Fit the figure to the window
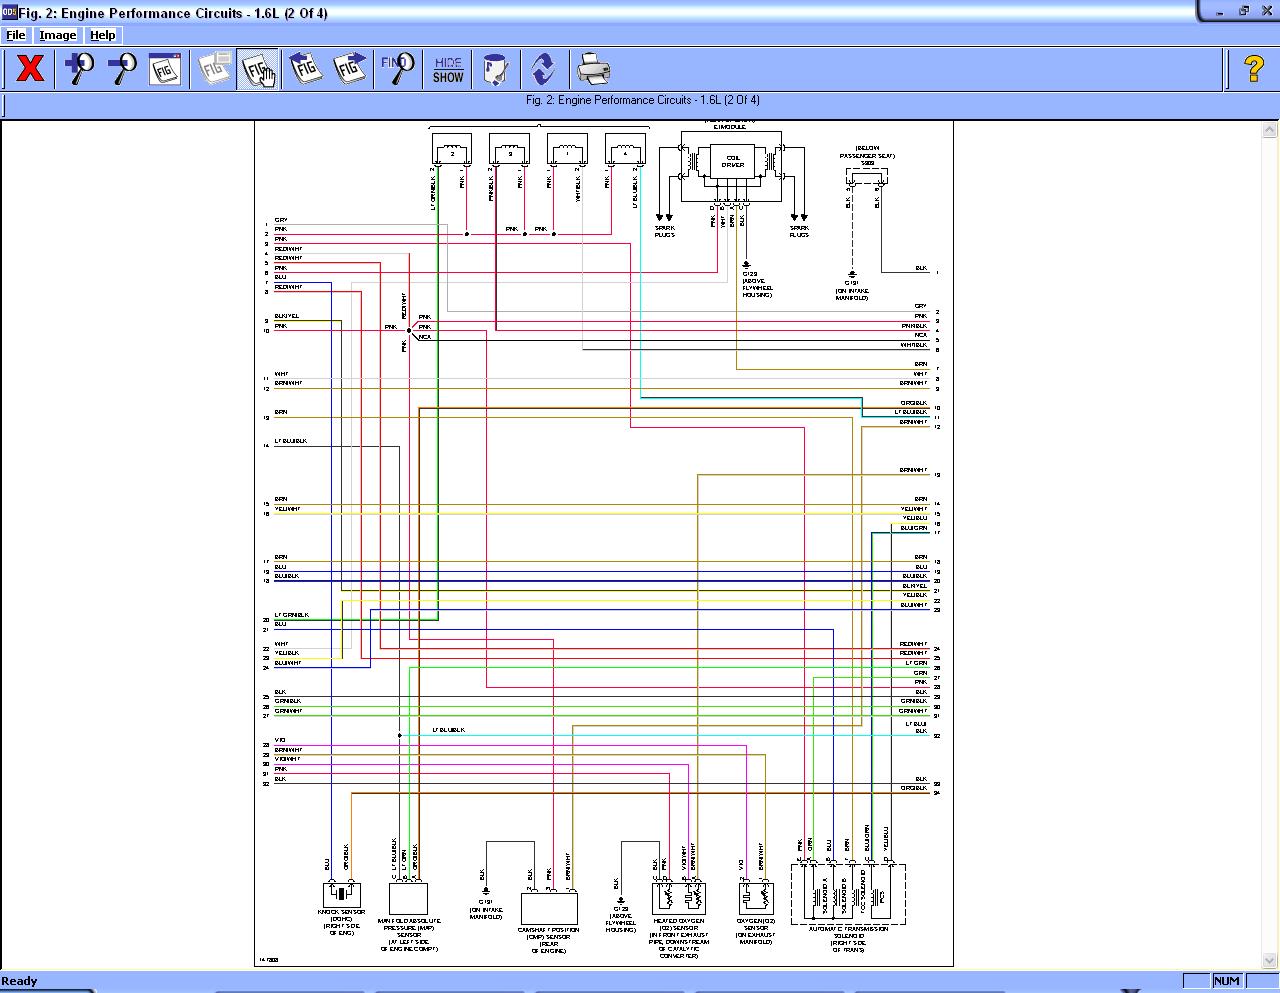This screenshot has height=993, width=1280. tap(165, 69)
